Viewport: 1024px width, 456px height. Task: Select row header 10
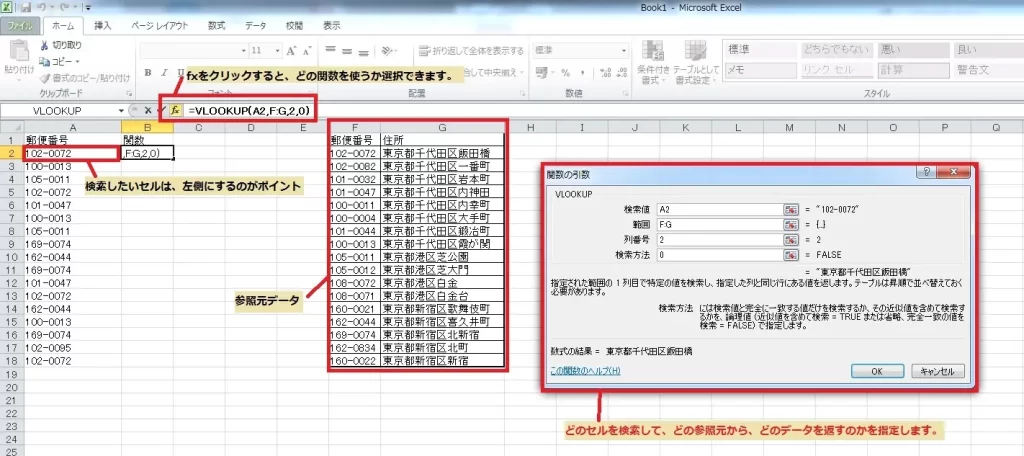coord(10,257)
